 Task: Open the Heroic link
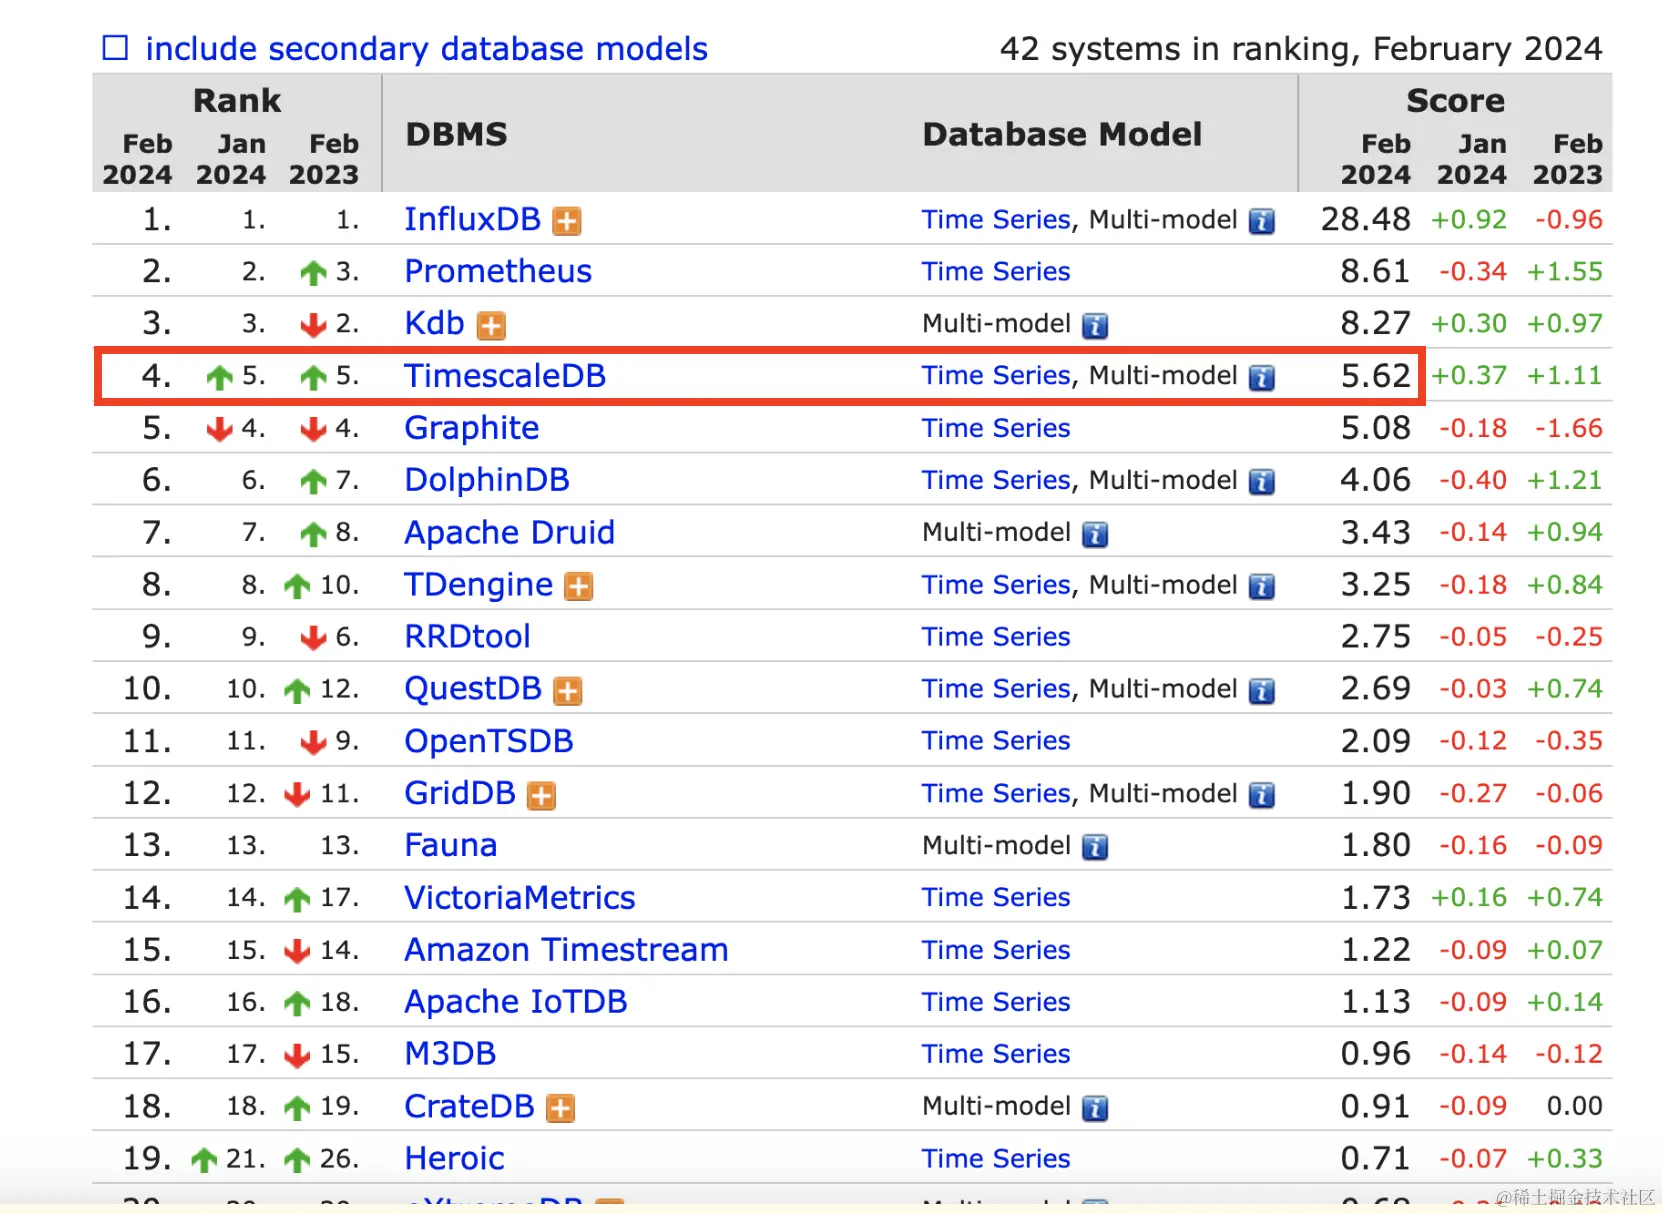click(x=454, y=1158)
